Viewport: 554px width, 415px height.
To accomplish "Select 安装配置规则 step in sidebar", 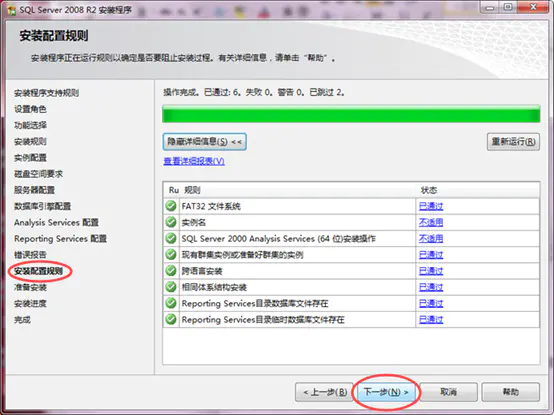I will 38,271.
